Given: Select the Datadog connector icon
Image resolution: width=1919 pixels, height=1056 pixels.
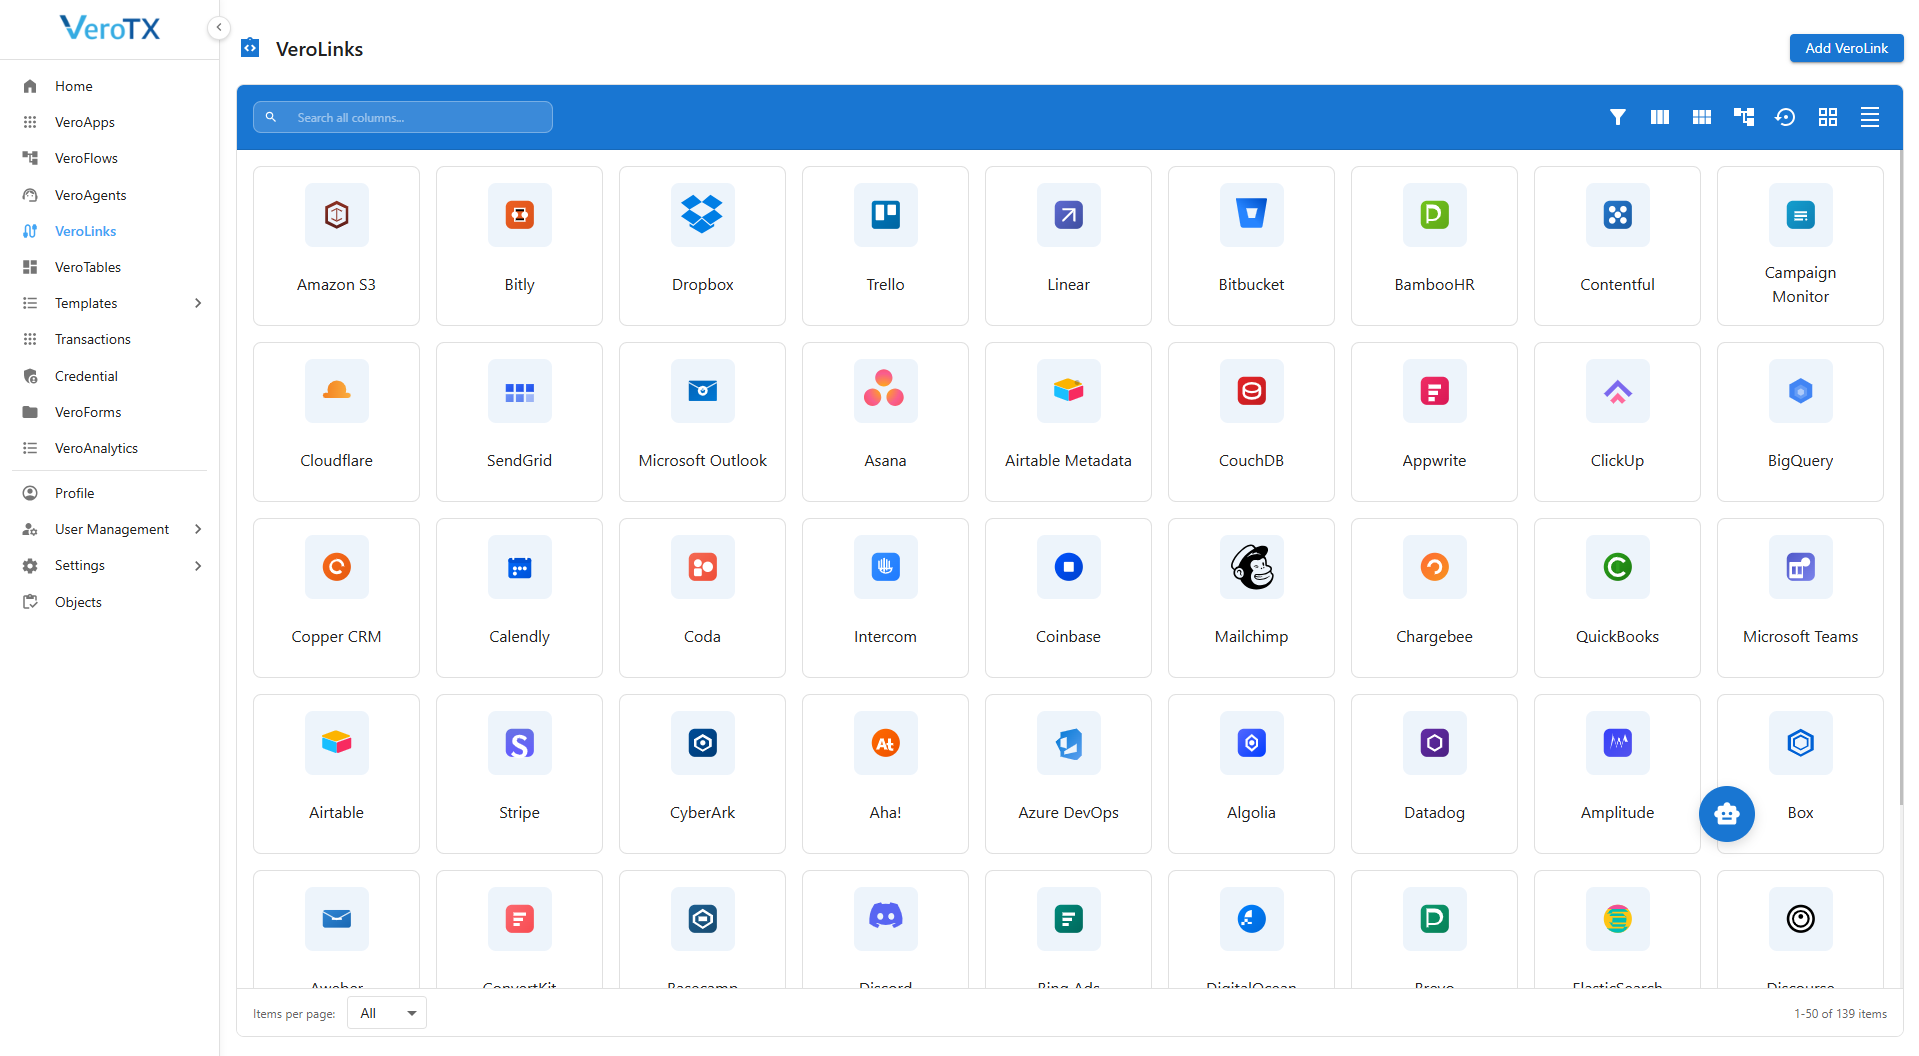Looking at the screenshot, I should 1434,743.
